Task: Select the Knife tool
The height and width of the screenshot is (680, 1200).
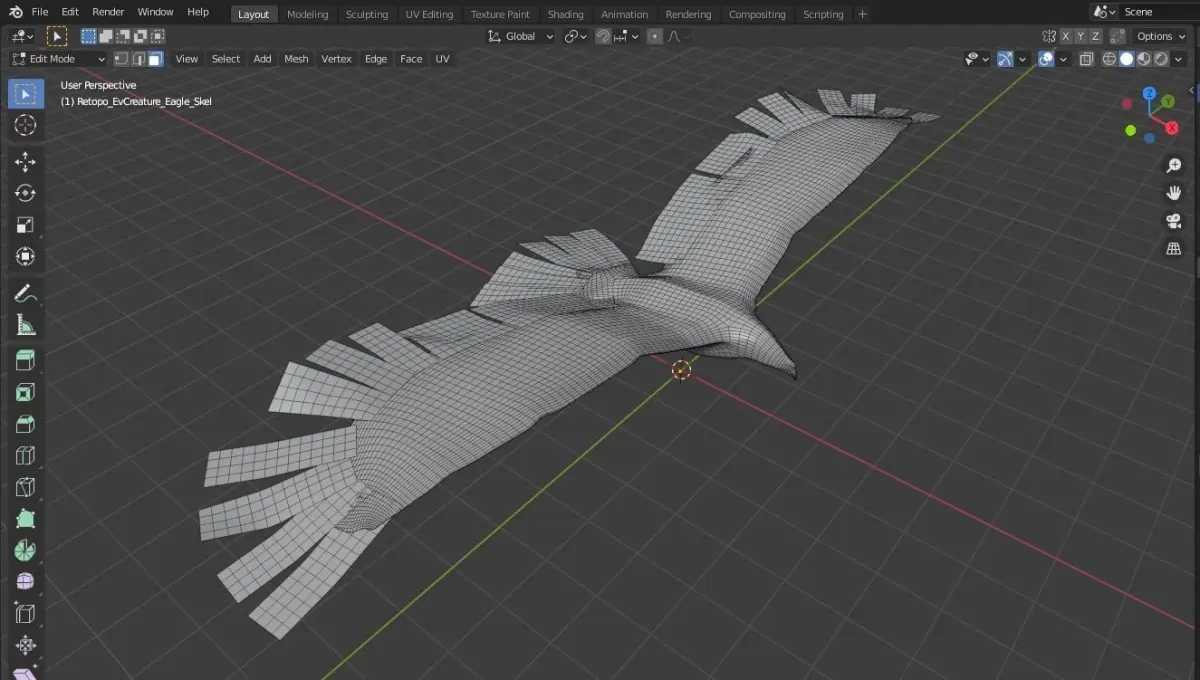Action: point(26,488)
